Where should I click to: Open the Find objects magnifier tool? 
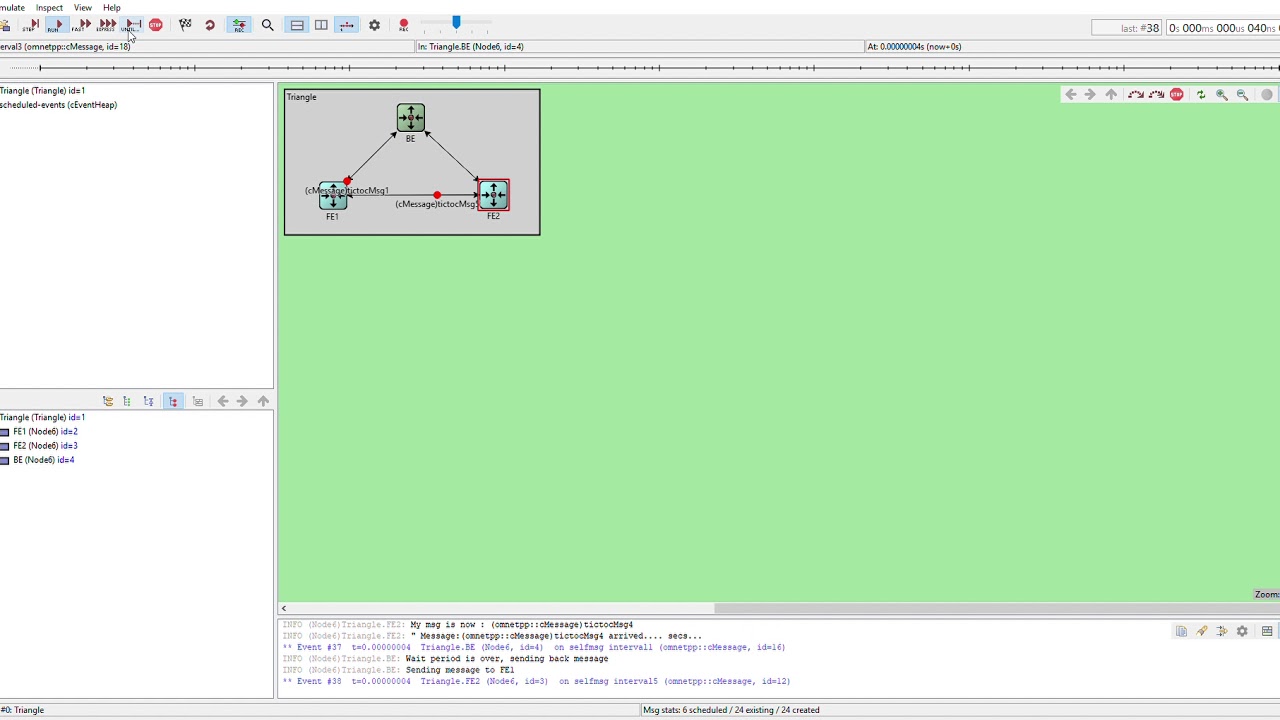tap(267, 25)
